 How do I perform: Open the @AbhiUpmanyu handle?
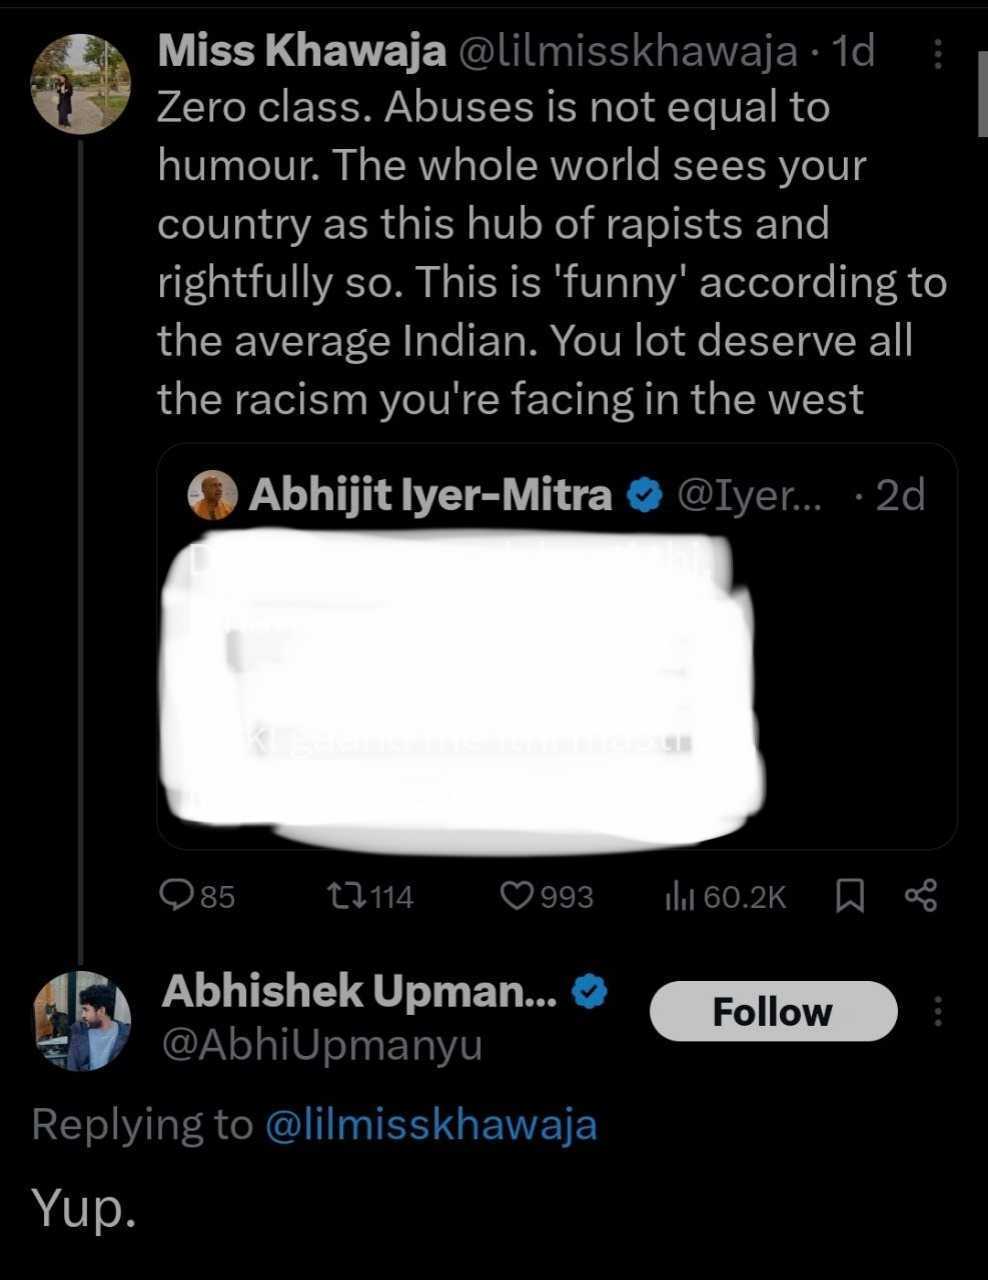(x=321, y=1045)
